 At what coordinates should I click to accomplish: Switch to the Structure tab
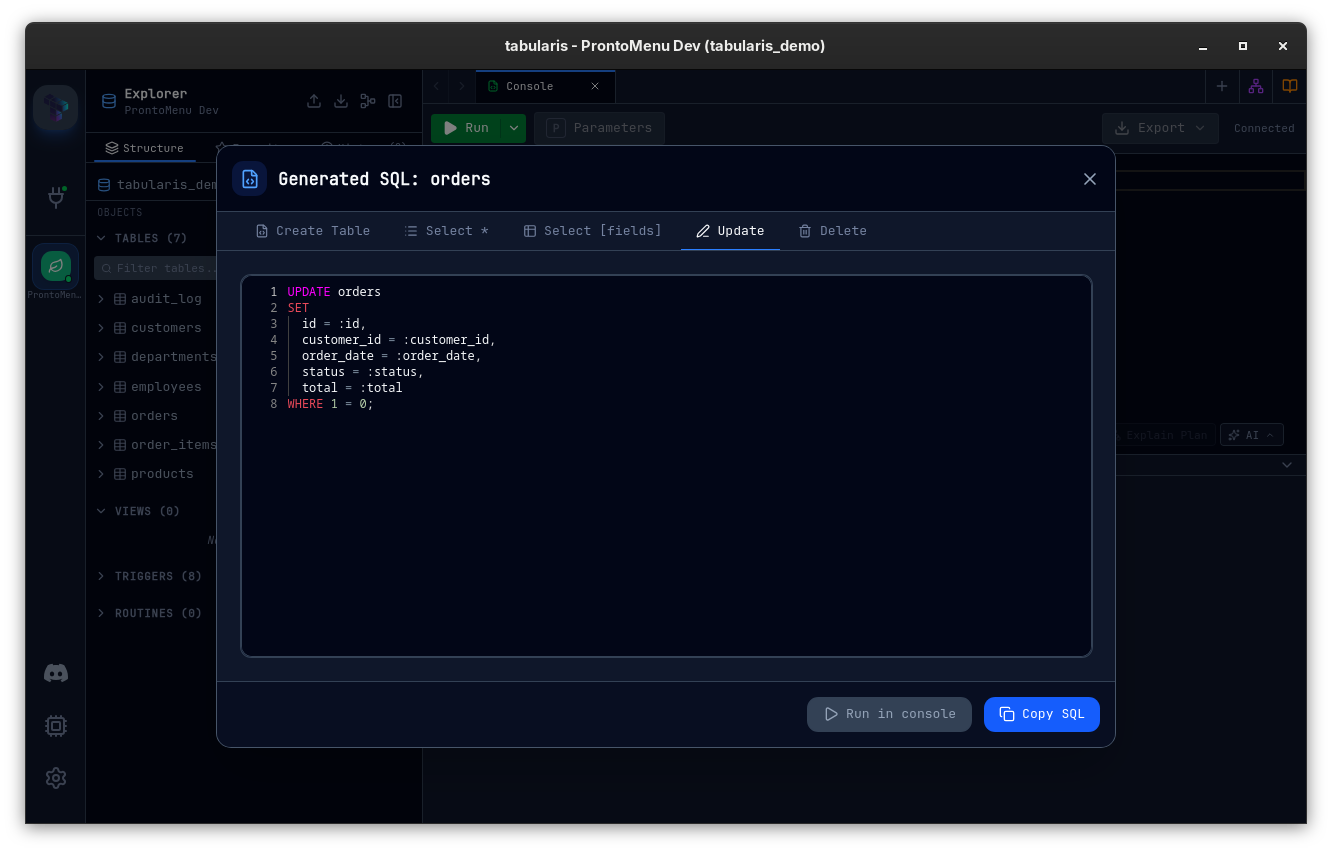[145, 148]
